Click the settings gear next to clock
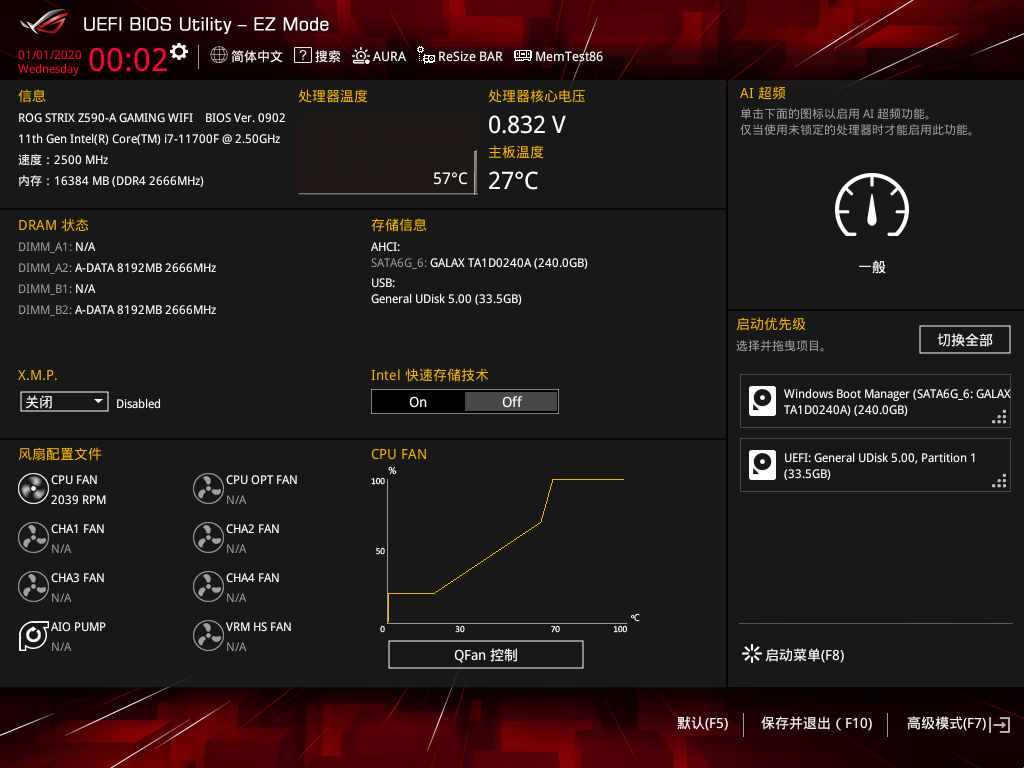The image size is (1024, 768). pos(179,52)
